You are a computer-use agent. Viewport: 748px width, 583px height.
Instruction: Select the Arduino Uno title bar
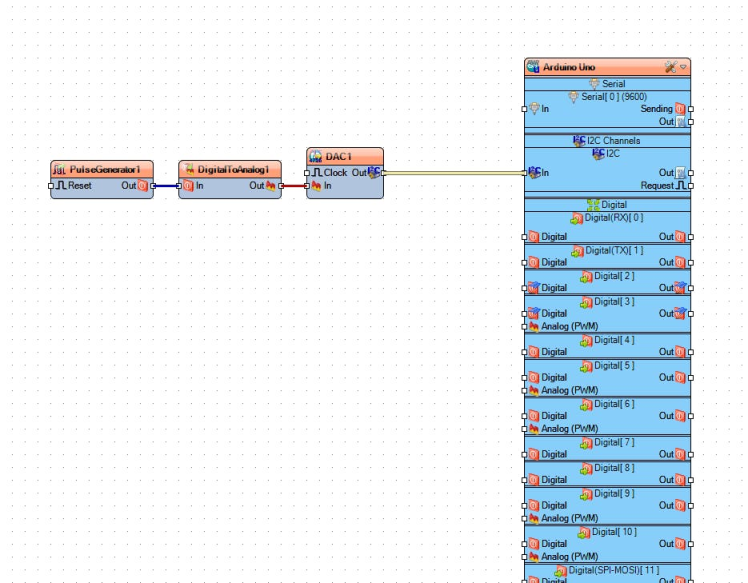coord(607,67)
